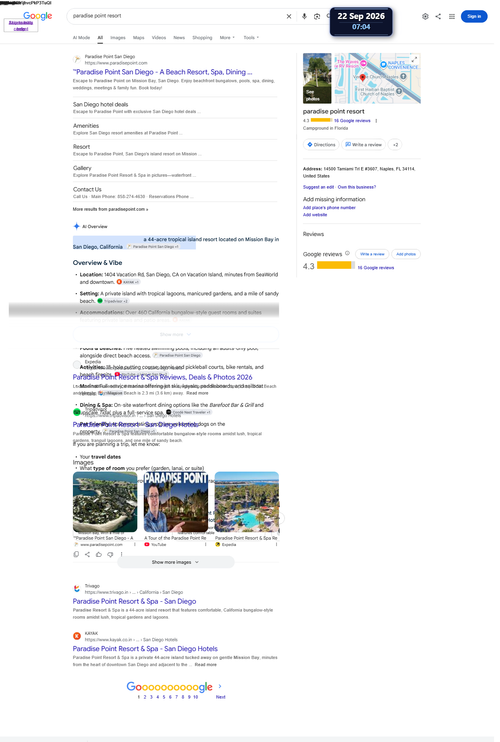This screenshot has width=500, height=742.
Task: Click Add place's phone number
Action: (x=329, y=207)
